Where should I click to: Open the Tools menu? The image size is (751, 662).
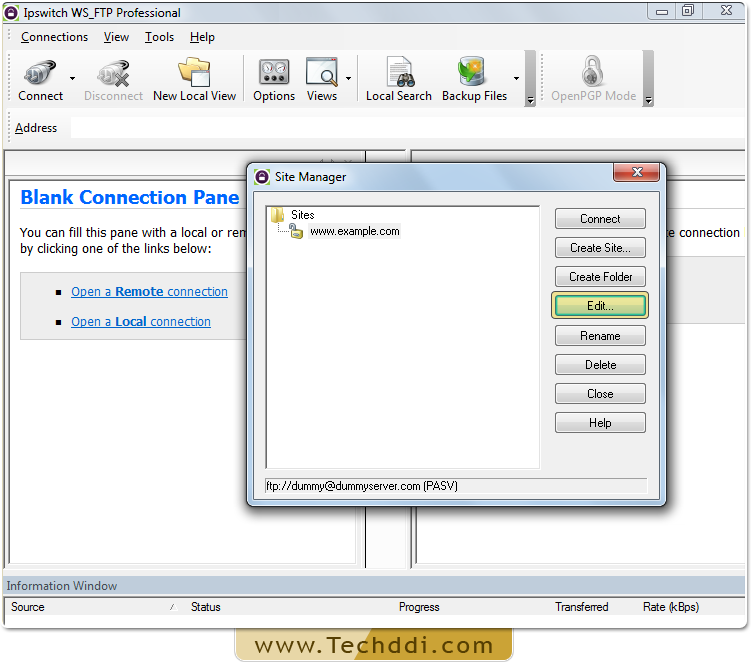point(159,37)
